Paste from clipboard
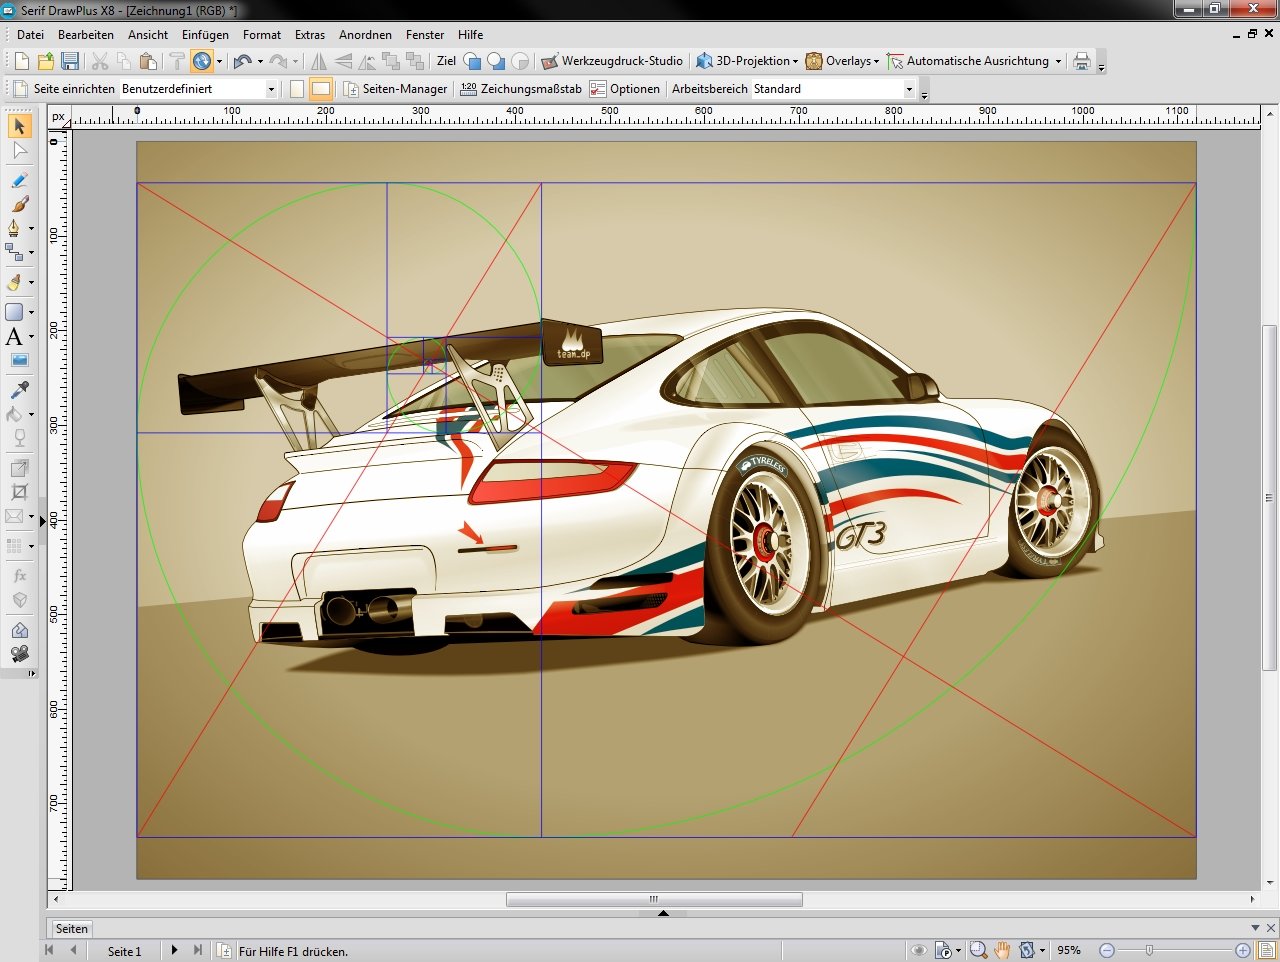The height and width of the screenshot is (962, 1280). click(x=148, y=61)
